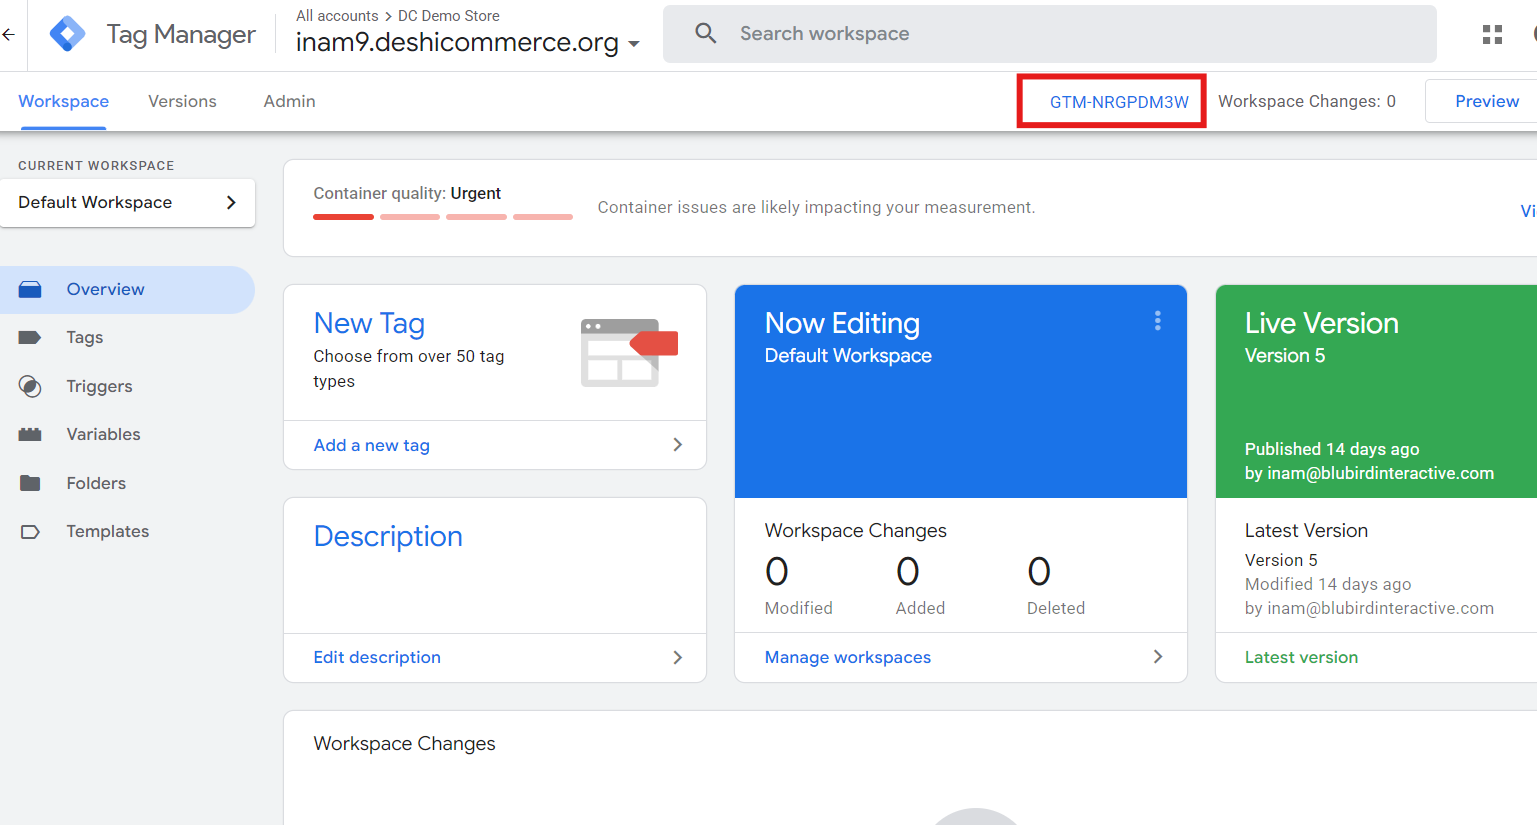Click the Container quality progress bar
The image size is (1537, 825).
pyautogui.click(x=443, y=216)
